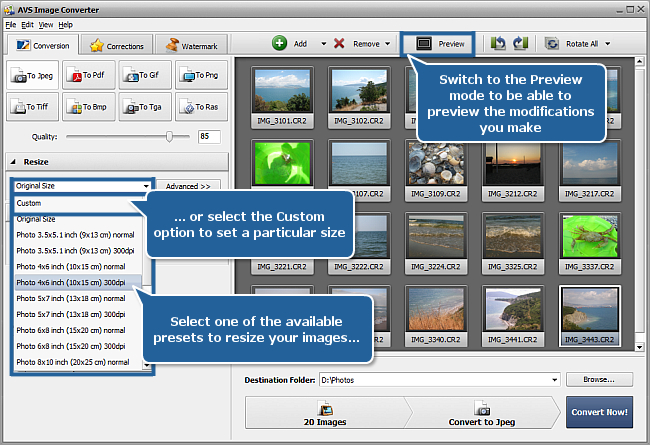Click the Rotate All icon
The width and height of the screenshot is (650, 445).
(552, 44)
